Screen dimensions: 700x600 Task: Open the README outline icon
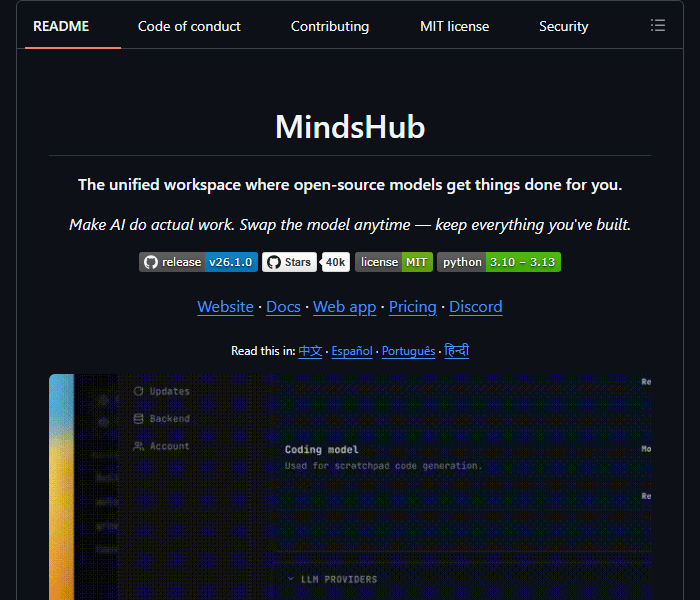coord(658,25)
